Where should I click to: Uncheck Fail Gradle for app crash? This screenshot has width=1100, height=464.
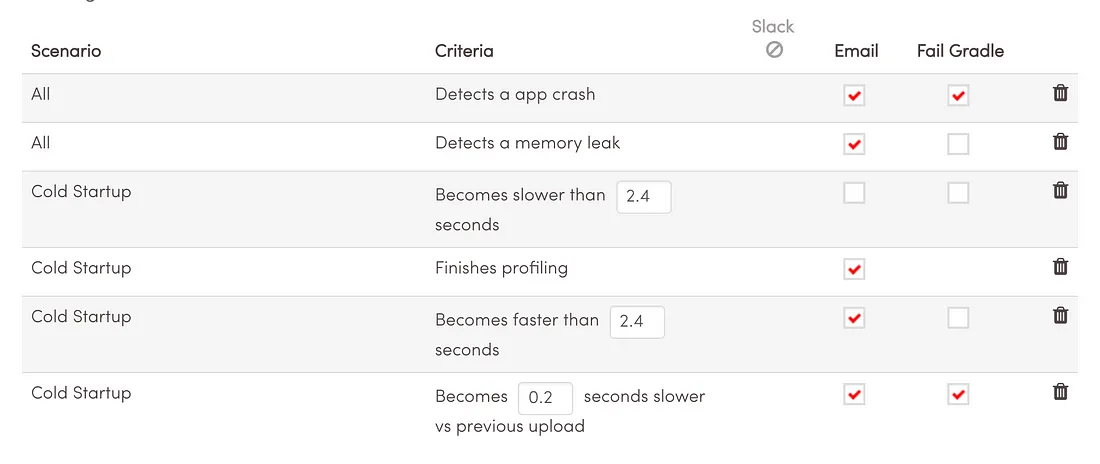[958, 95]
